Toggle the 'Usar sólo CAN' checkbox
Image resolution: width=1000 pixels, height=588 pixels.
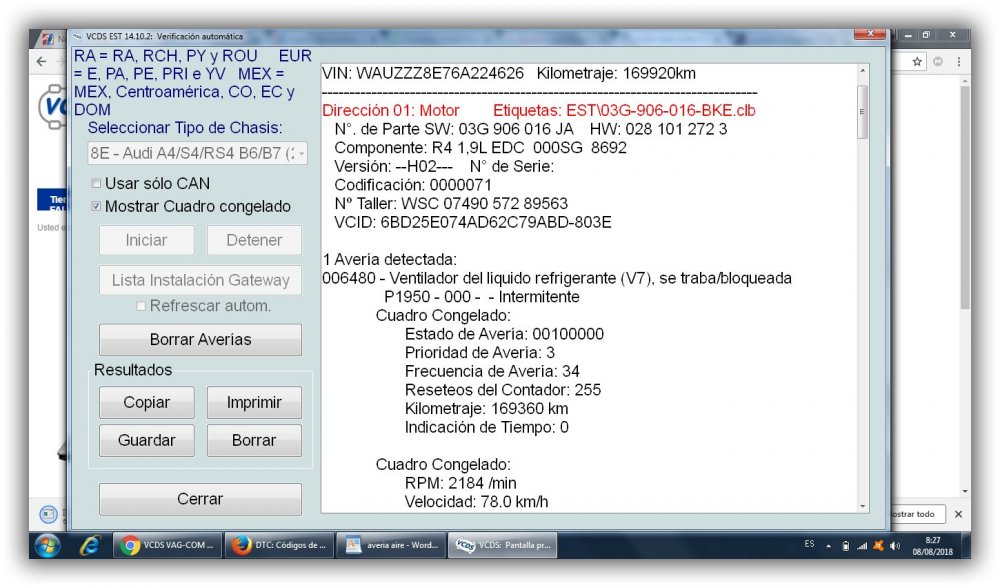click(96, 184)
